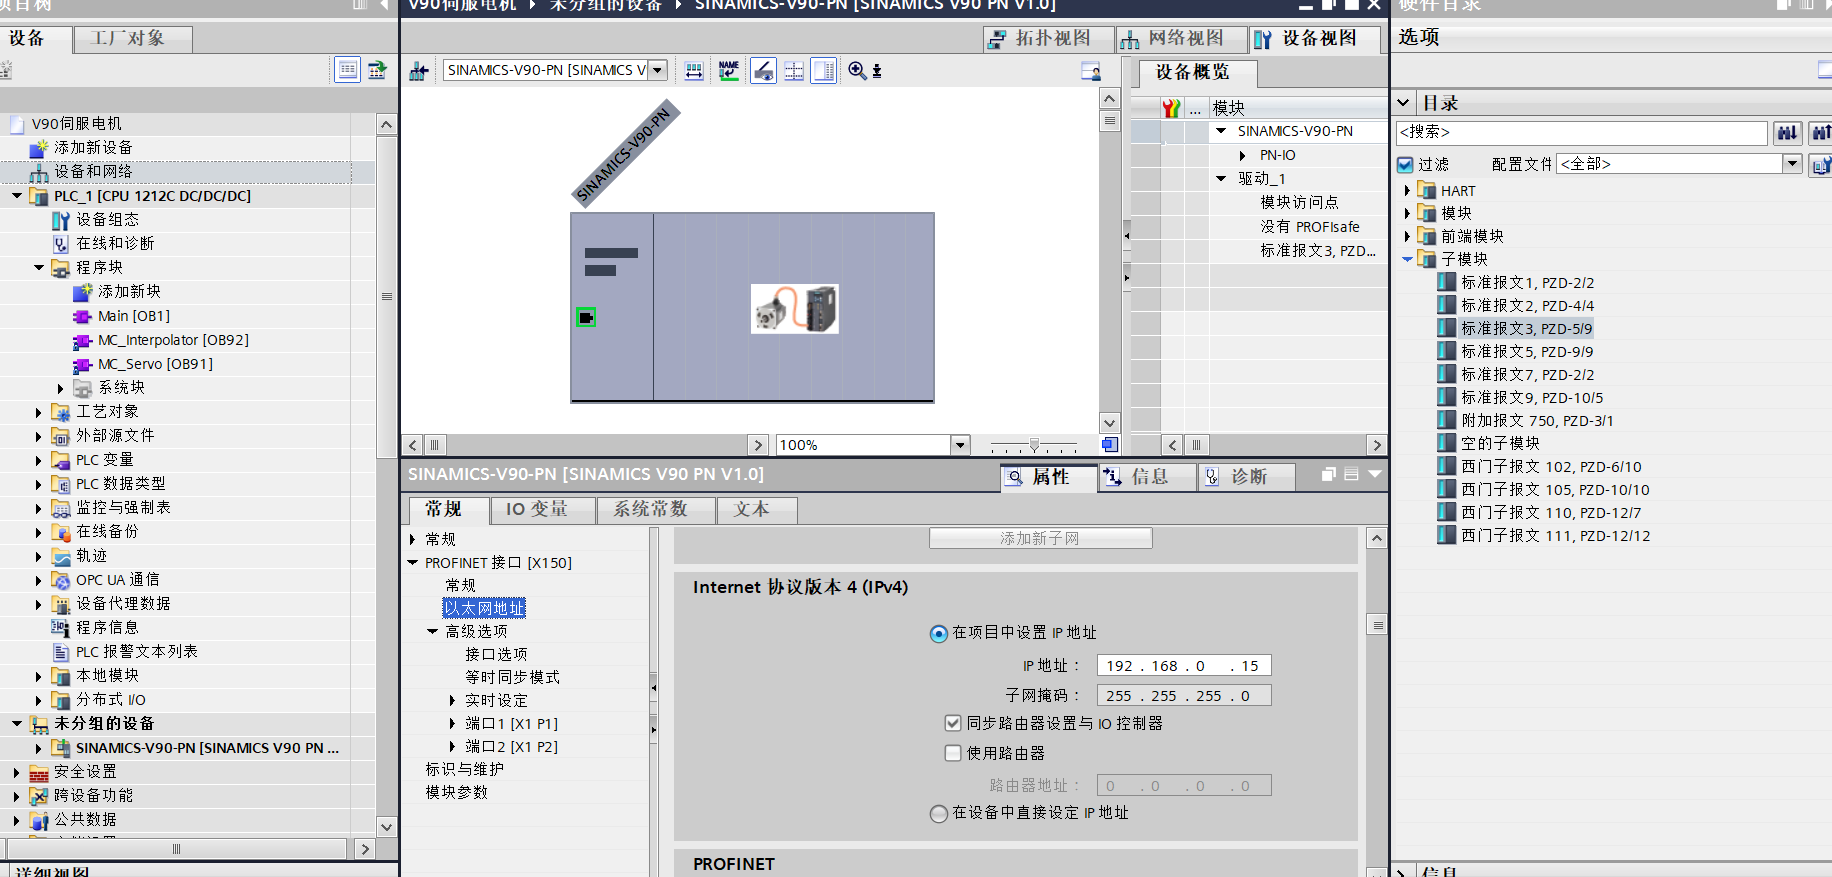
Task: Select catalog item 标准报文 3, PZD-5/9
Action: tap(1526, 329)
